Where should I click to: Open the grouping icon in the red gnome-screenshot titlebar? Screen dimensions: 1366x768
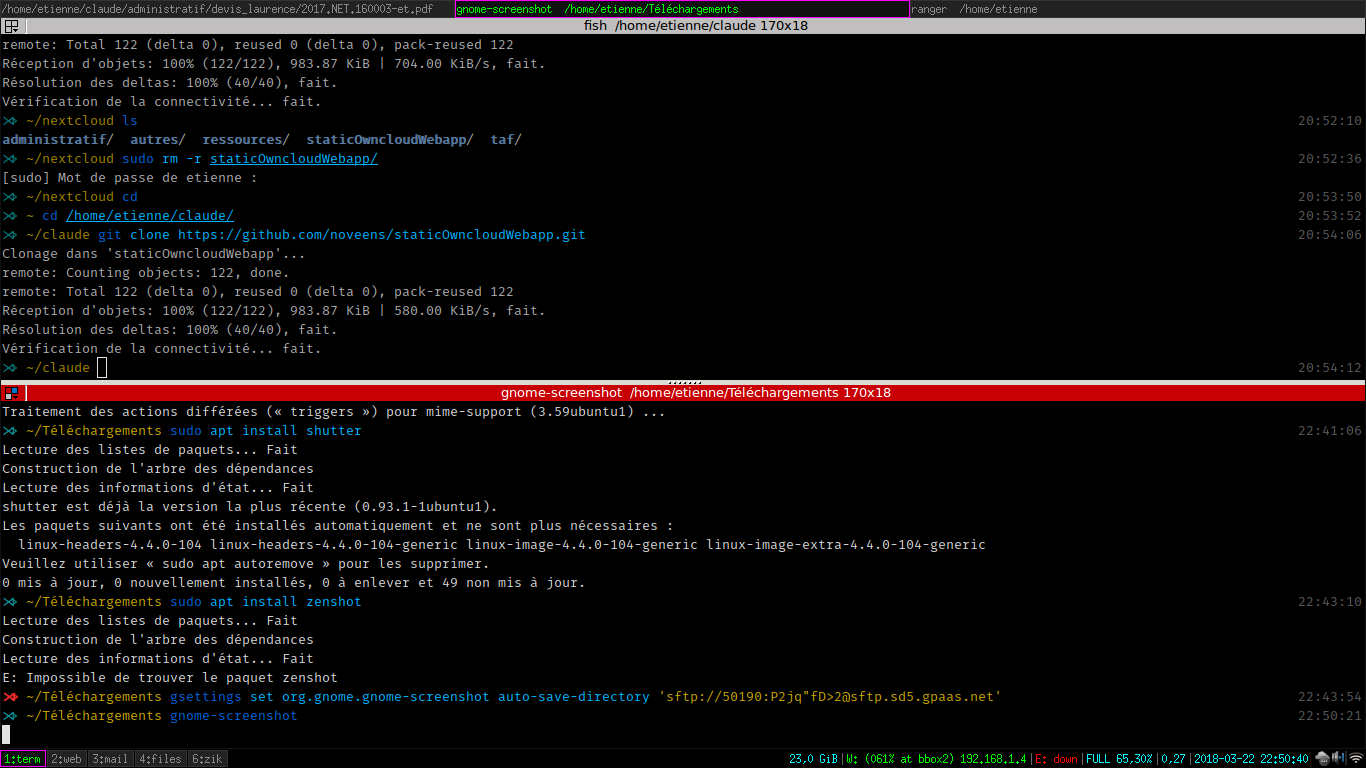pos(11,393)
